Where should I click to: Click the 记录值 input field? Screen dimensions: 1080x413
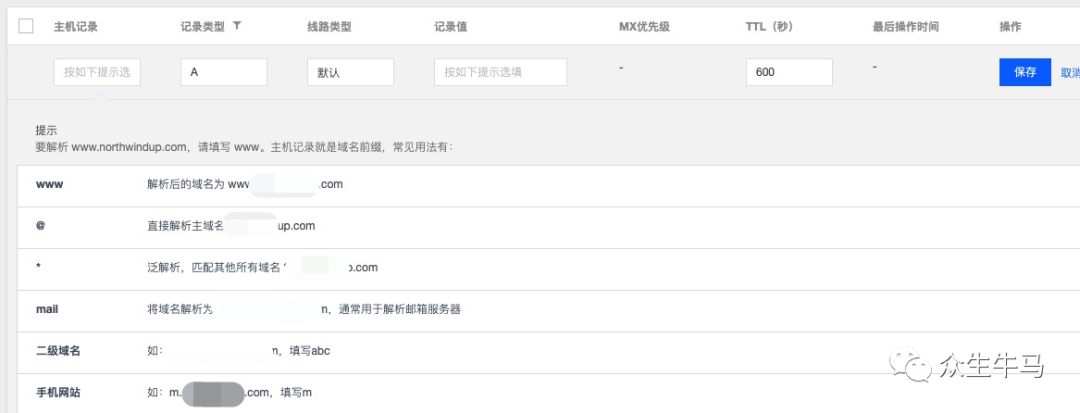click(500, 72)
